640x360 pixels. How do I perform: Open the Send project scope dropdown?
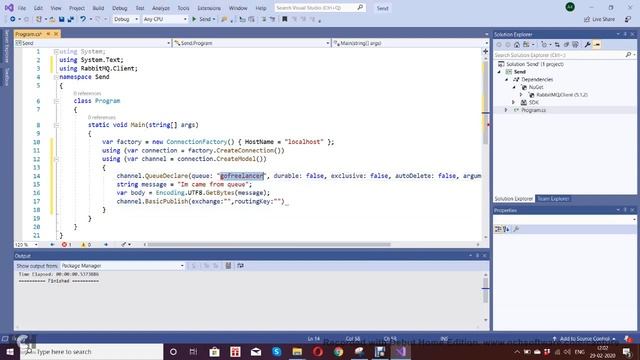[93, 43]
